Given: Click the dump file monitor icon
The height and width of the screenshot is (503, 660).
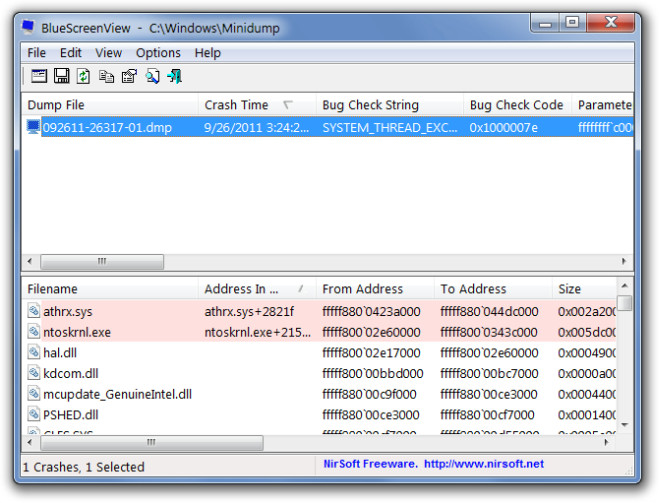Looking at the screenshot, I should click(x=33, y=127).
